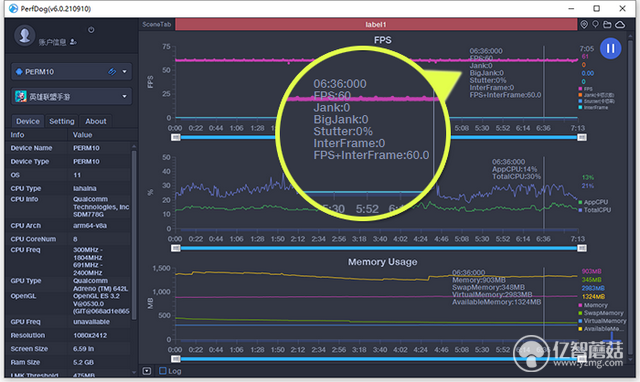Select the CPU Type lahaina value
Screen dimensions: 640x382
(85, 188)
